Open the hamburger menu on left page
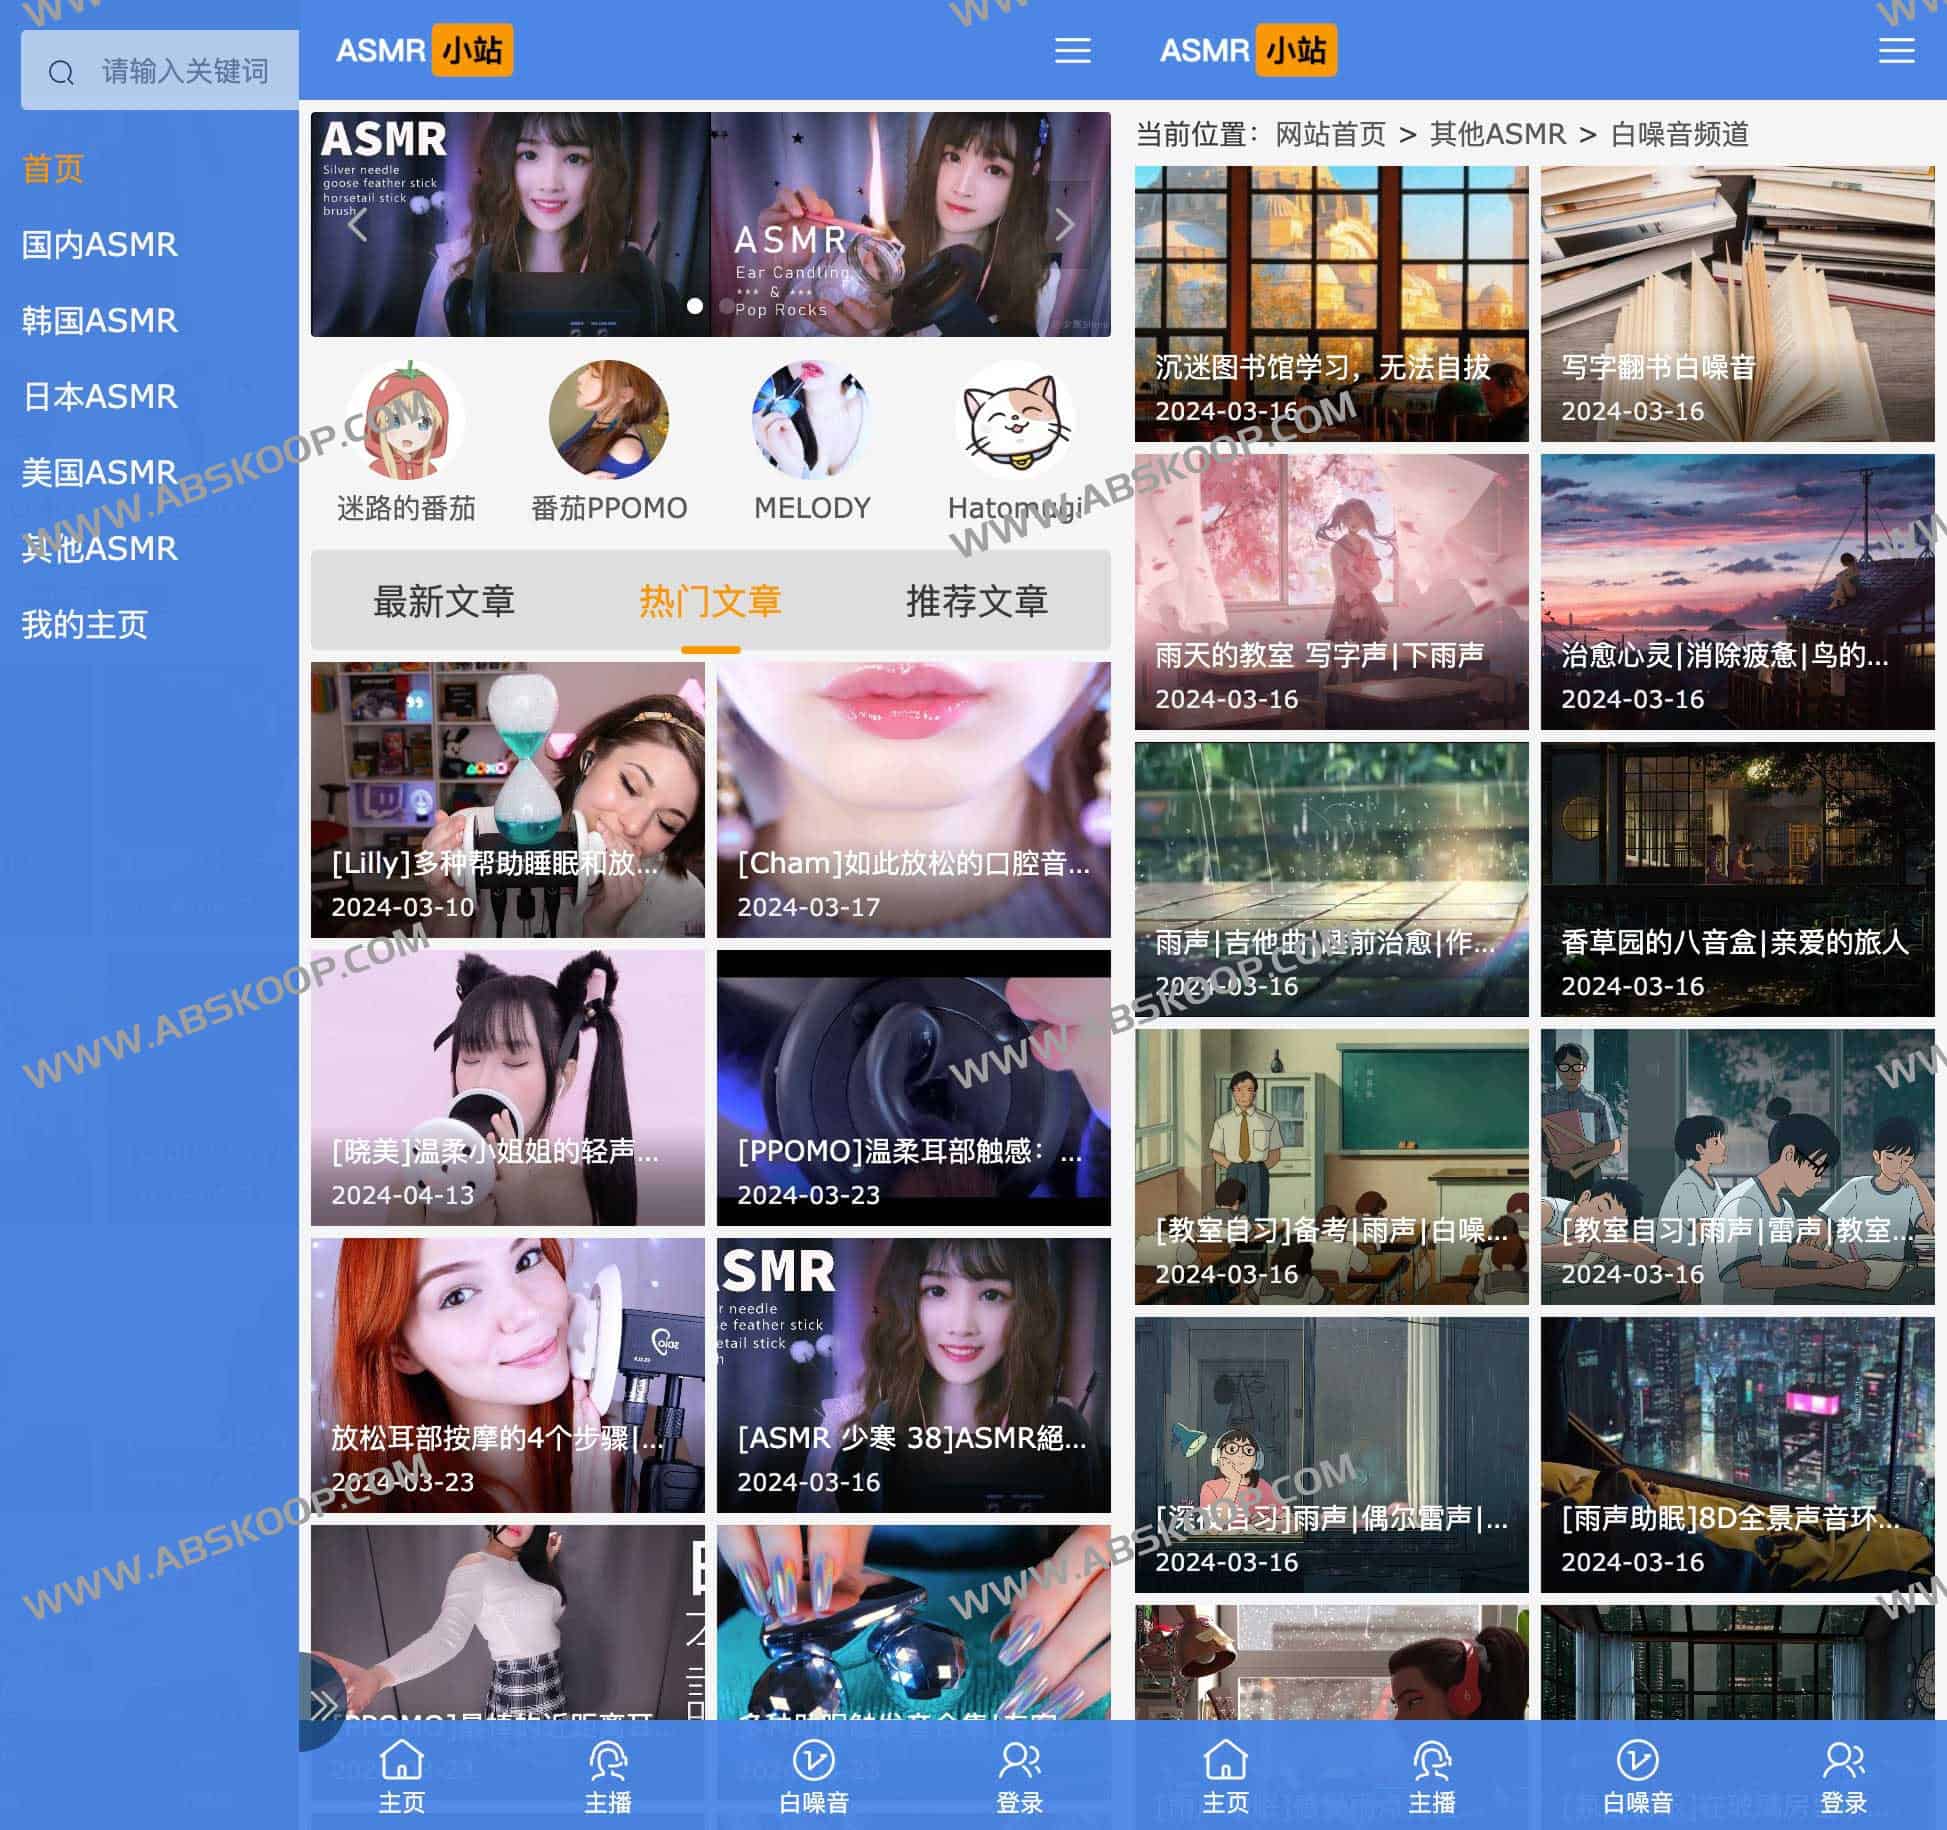Viewport: 1947px width, 1830px height. (x=1072, y=52)
